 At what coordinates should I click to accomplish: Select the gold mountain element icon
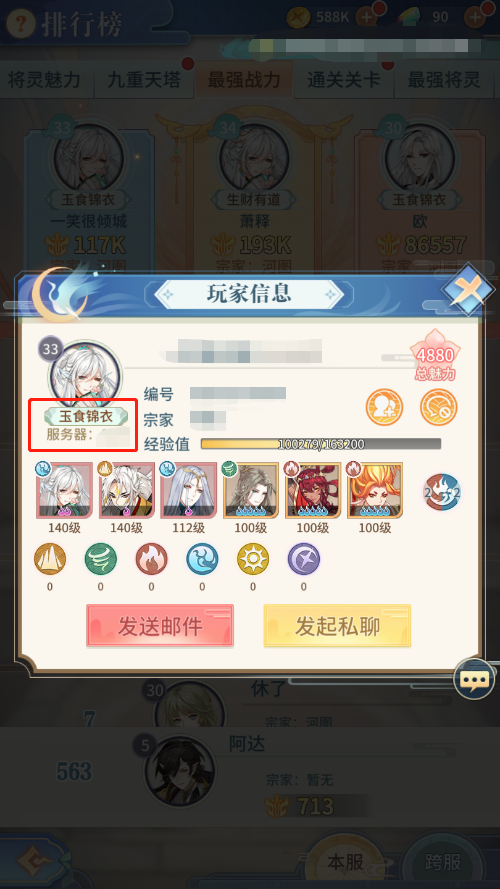pos(50,560)
